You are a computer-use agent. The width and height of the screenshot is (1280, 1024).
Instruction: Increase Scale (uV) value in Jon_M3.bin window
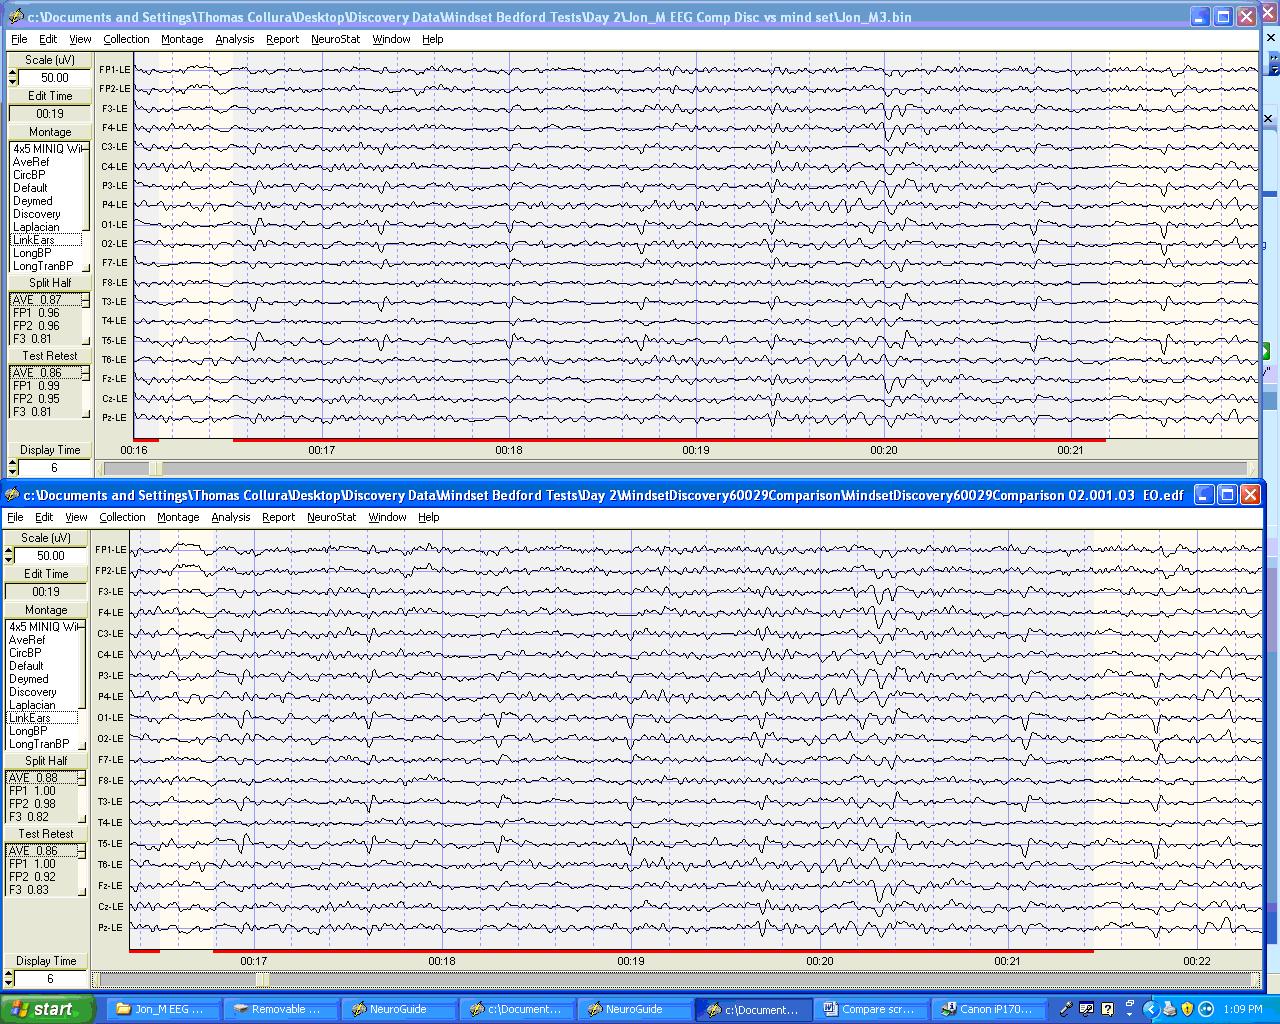12,73
